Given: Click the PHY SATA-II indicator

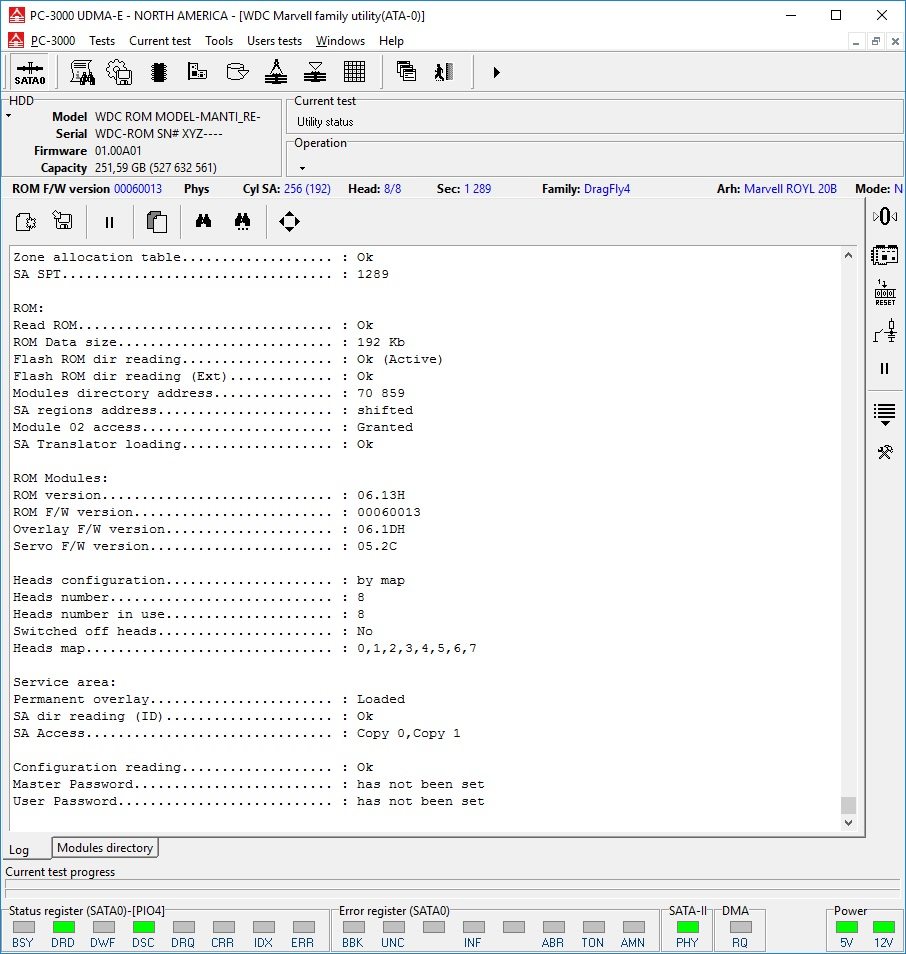Looking at the screenshot, I should point(688,927).
